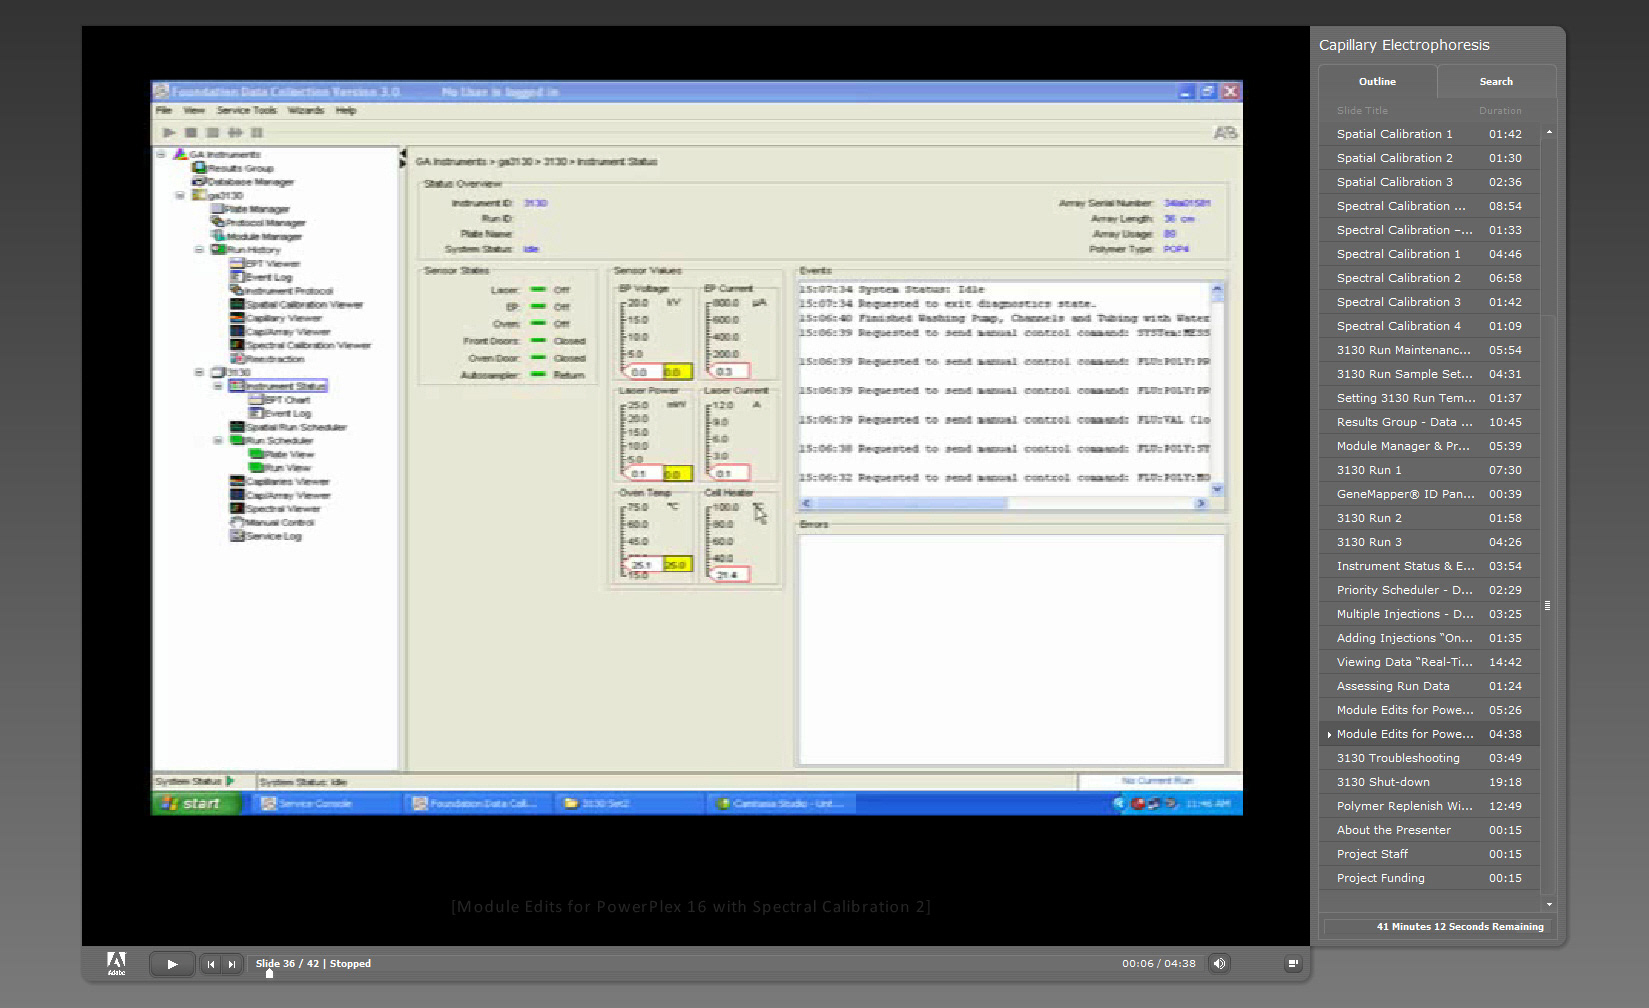
Task: Jump to slide 3130 Run 1
Action: [x=1430, y=470]
